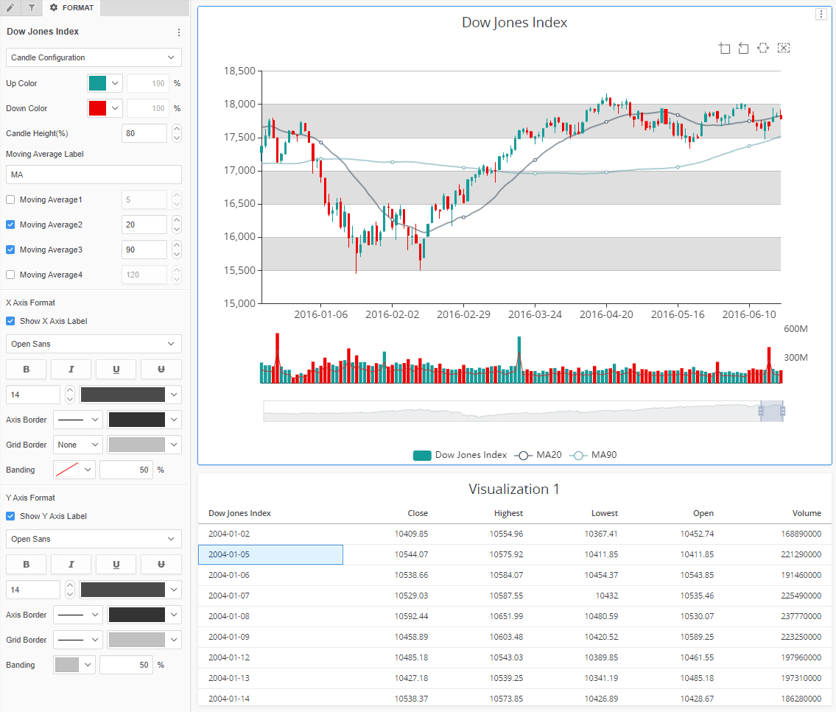Click the Moving Average Label input field

click(93, 174)
